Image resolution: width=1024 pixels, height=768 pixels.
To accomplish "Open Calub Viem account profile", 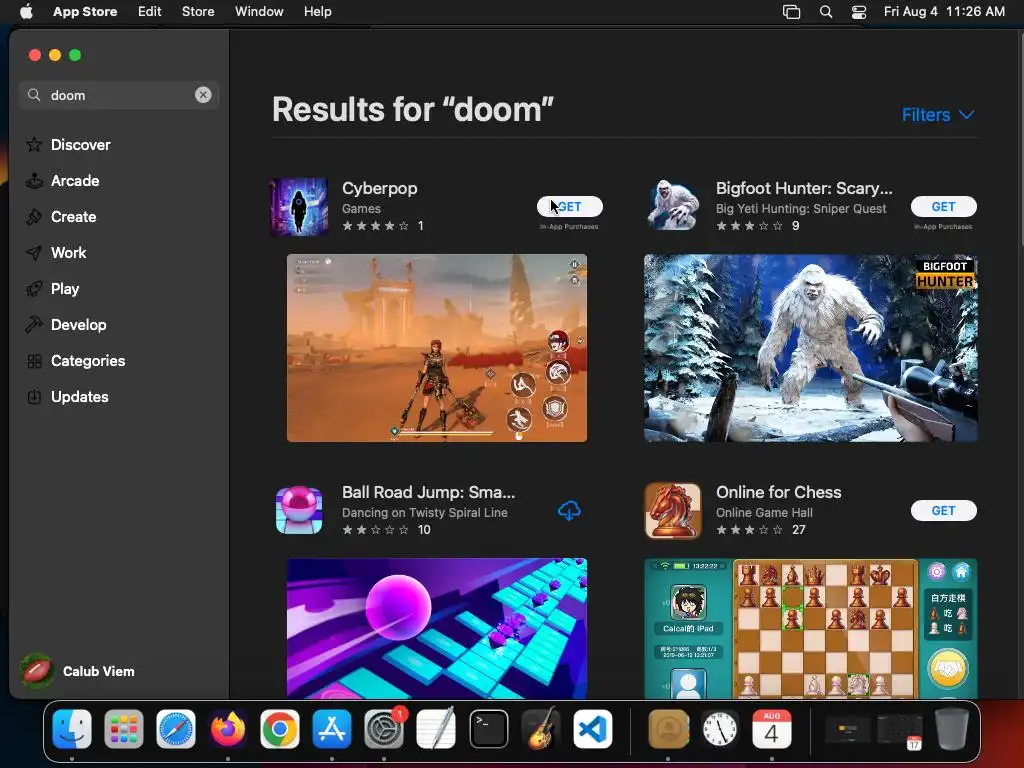I will click(x=78, y=671).
